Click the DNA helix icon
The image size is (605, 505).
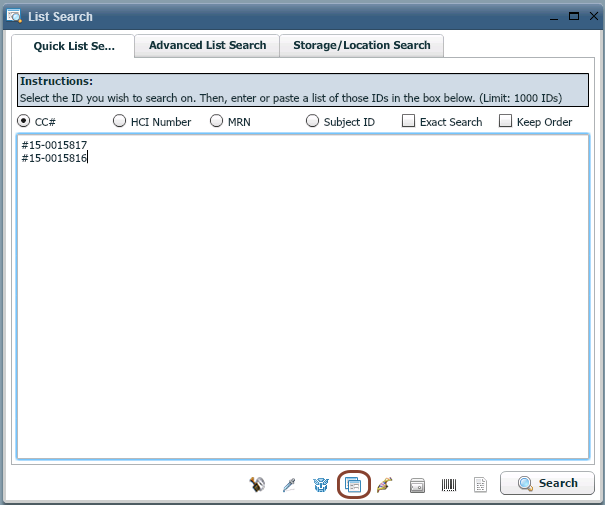point(385,485)
